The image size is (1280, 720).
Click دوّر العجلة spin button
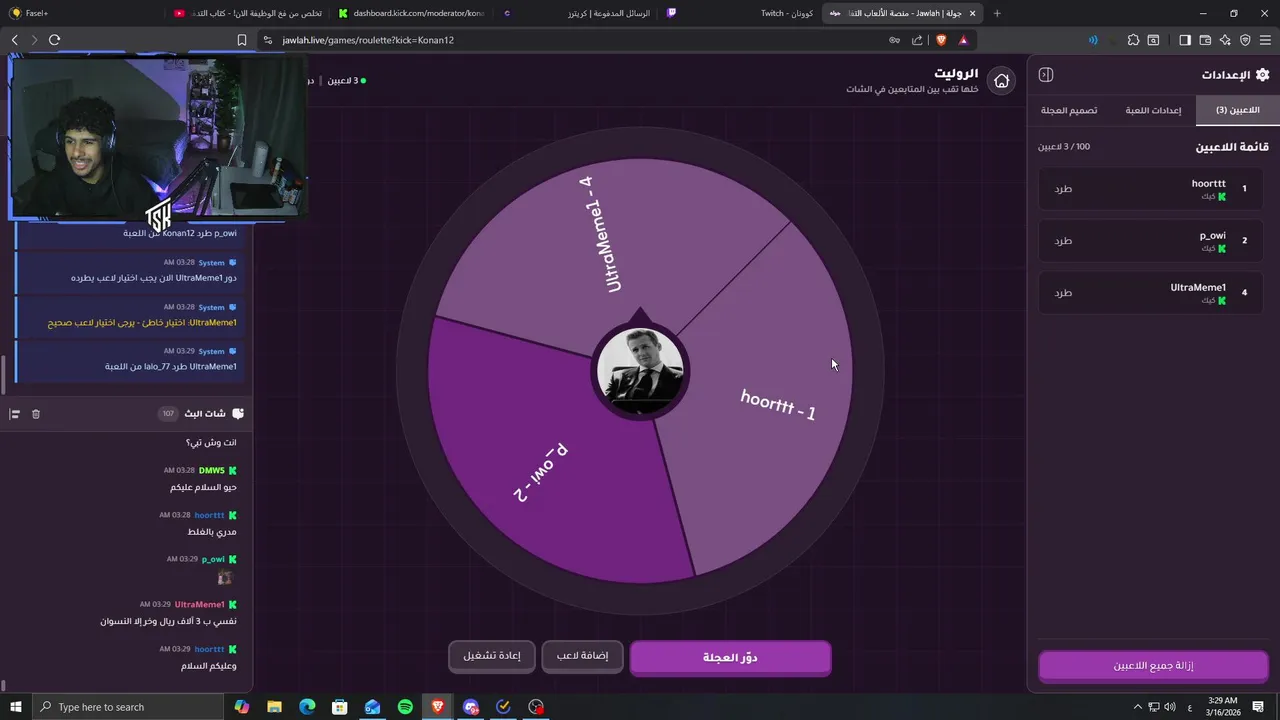pyautogui.click(x=730, y=657)
